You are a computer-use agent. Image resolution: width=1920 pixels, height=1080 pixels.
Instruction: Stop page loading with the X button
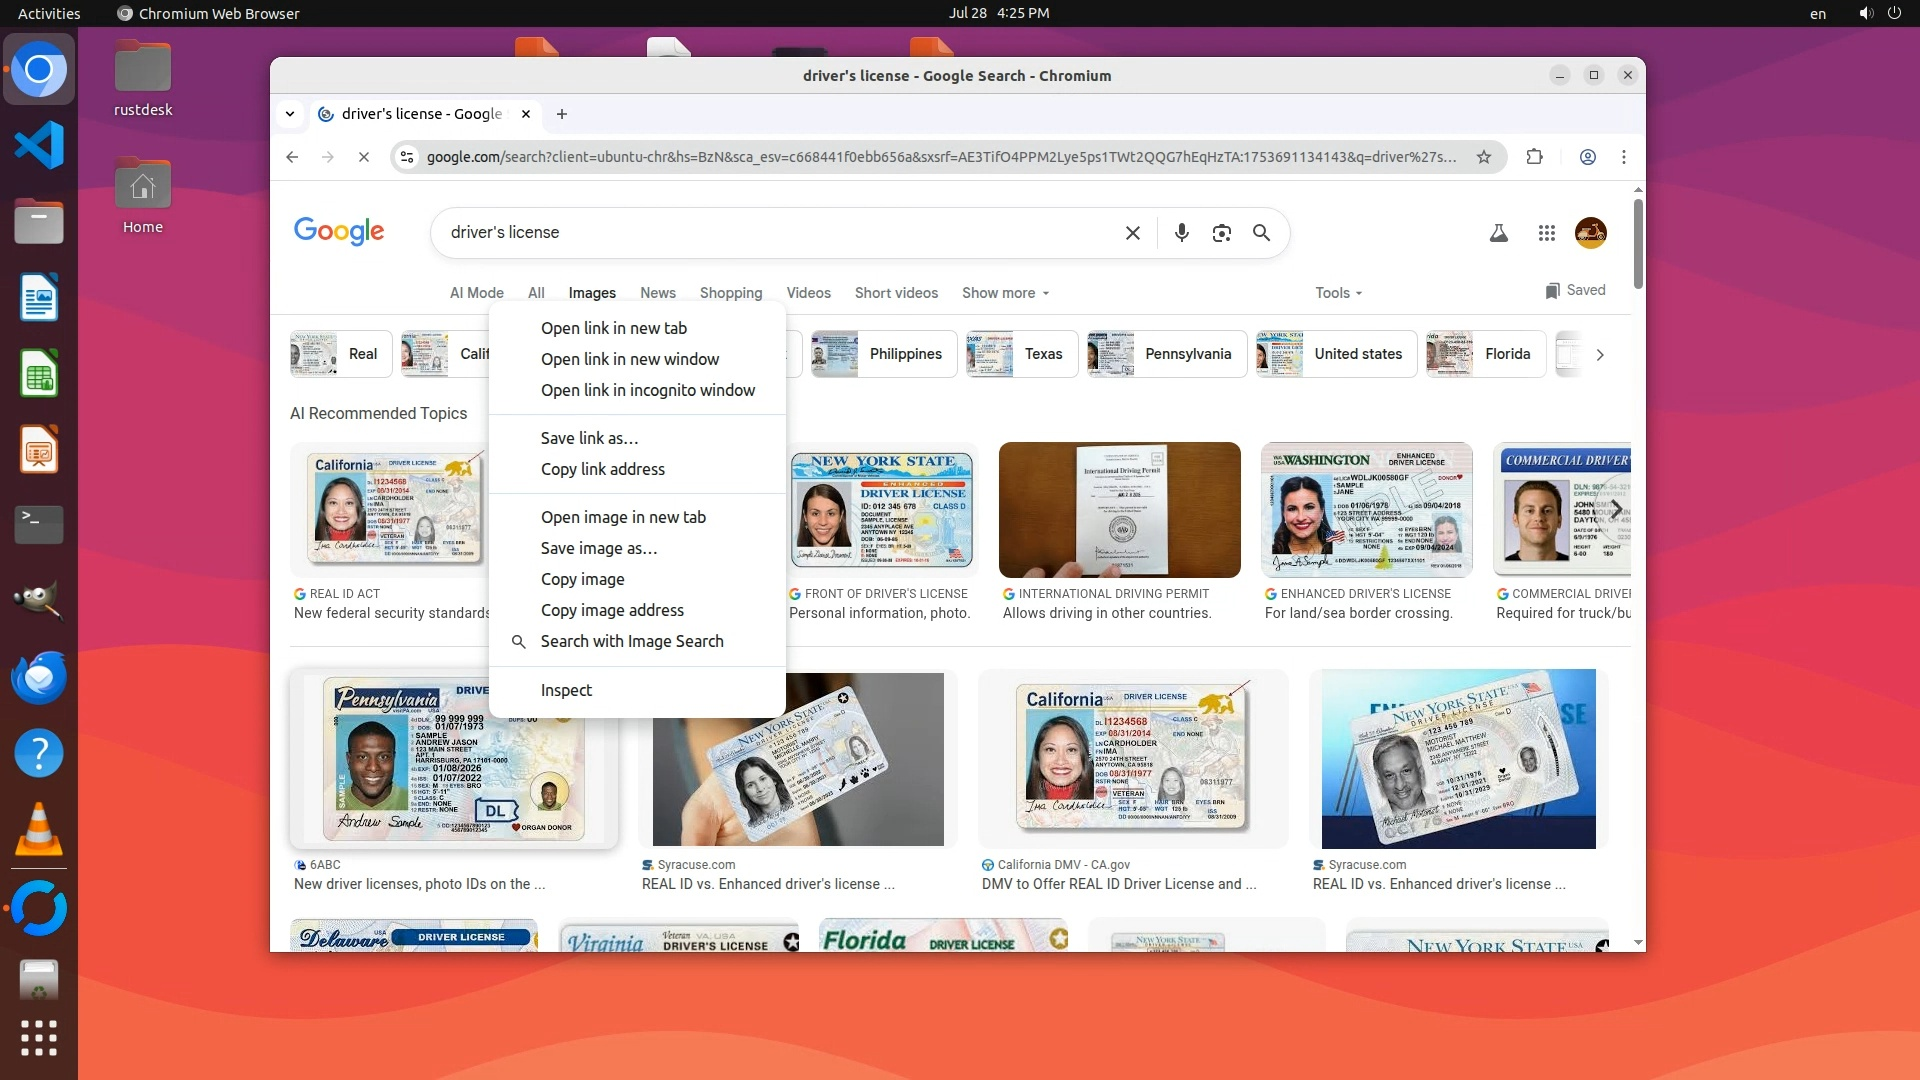click(x=364, y=157)
